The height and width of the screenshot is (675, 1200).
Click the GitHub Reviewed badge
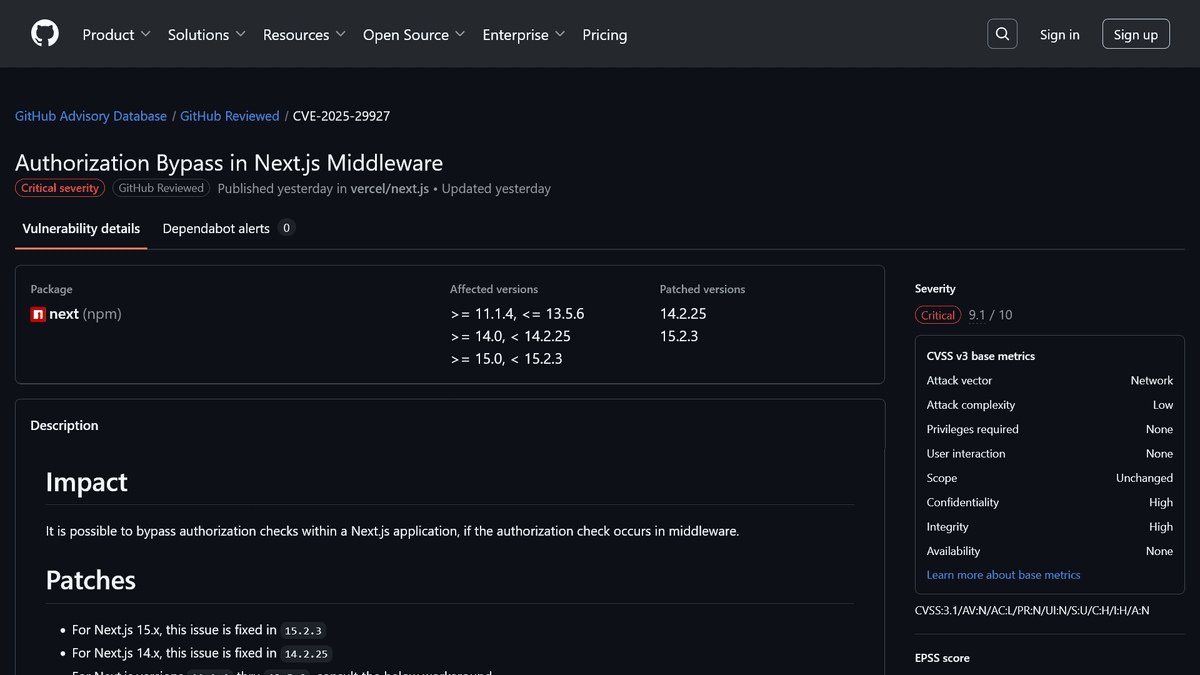160,188
